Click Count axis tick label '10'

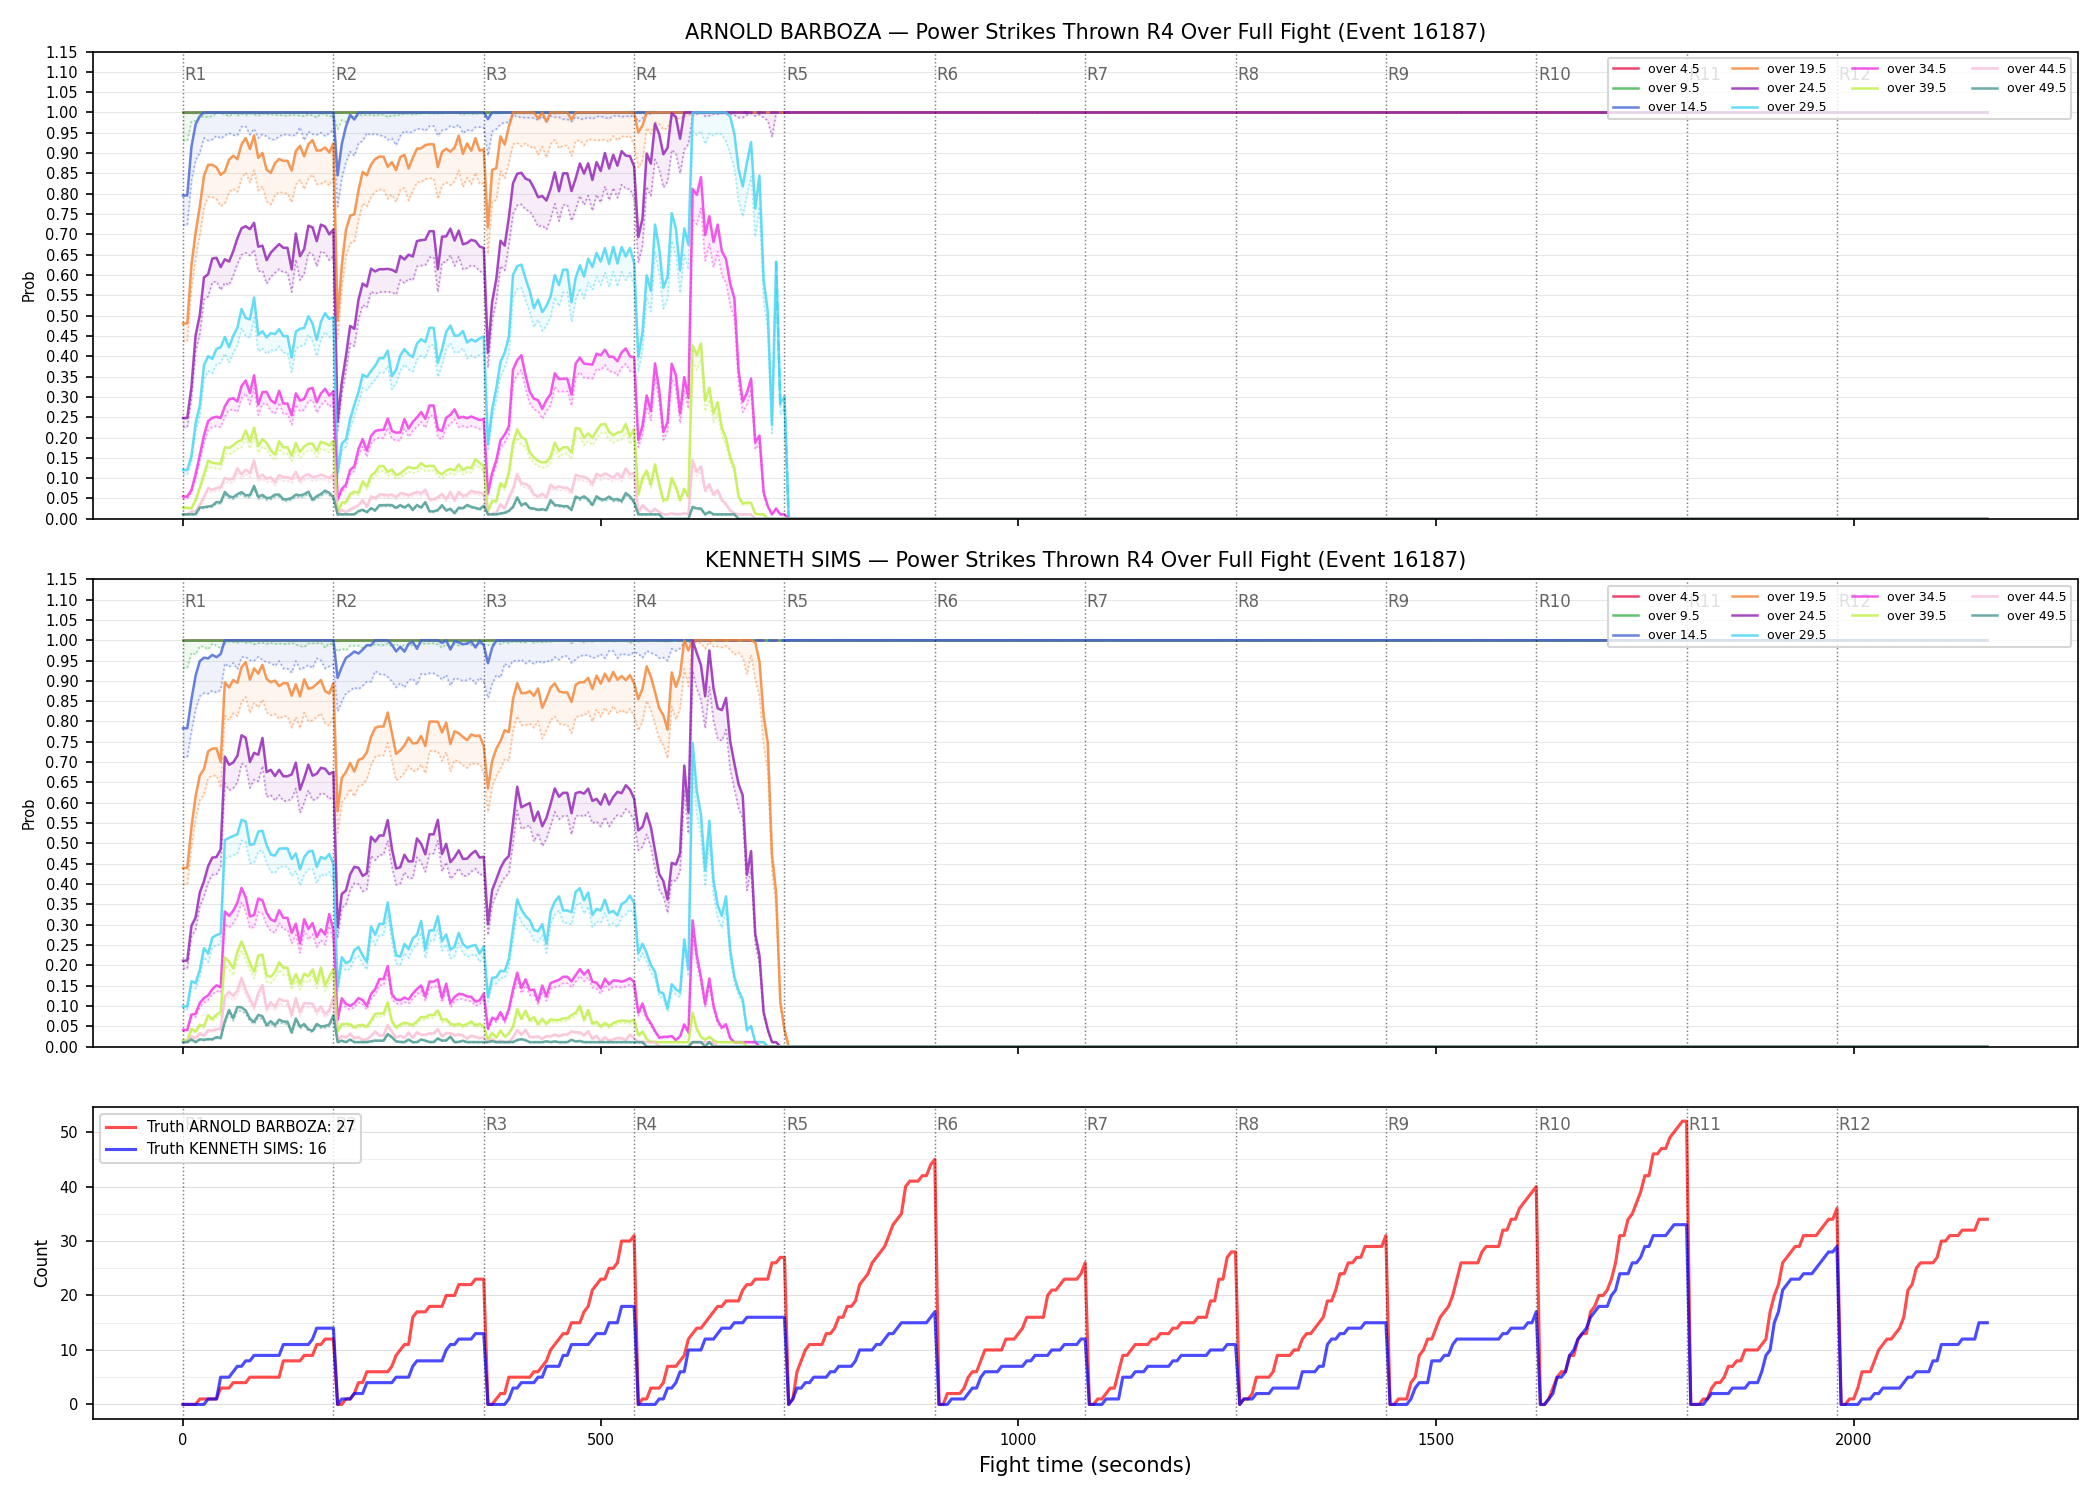pyautogui.click(x=69, y=1350)
